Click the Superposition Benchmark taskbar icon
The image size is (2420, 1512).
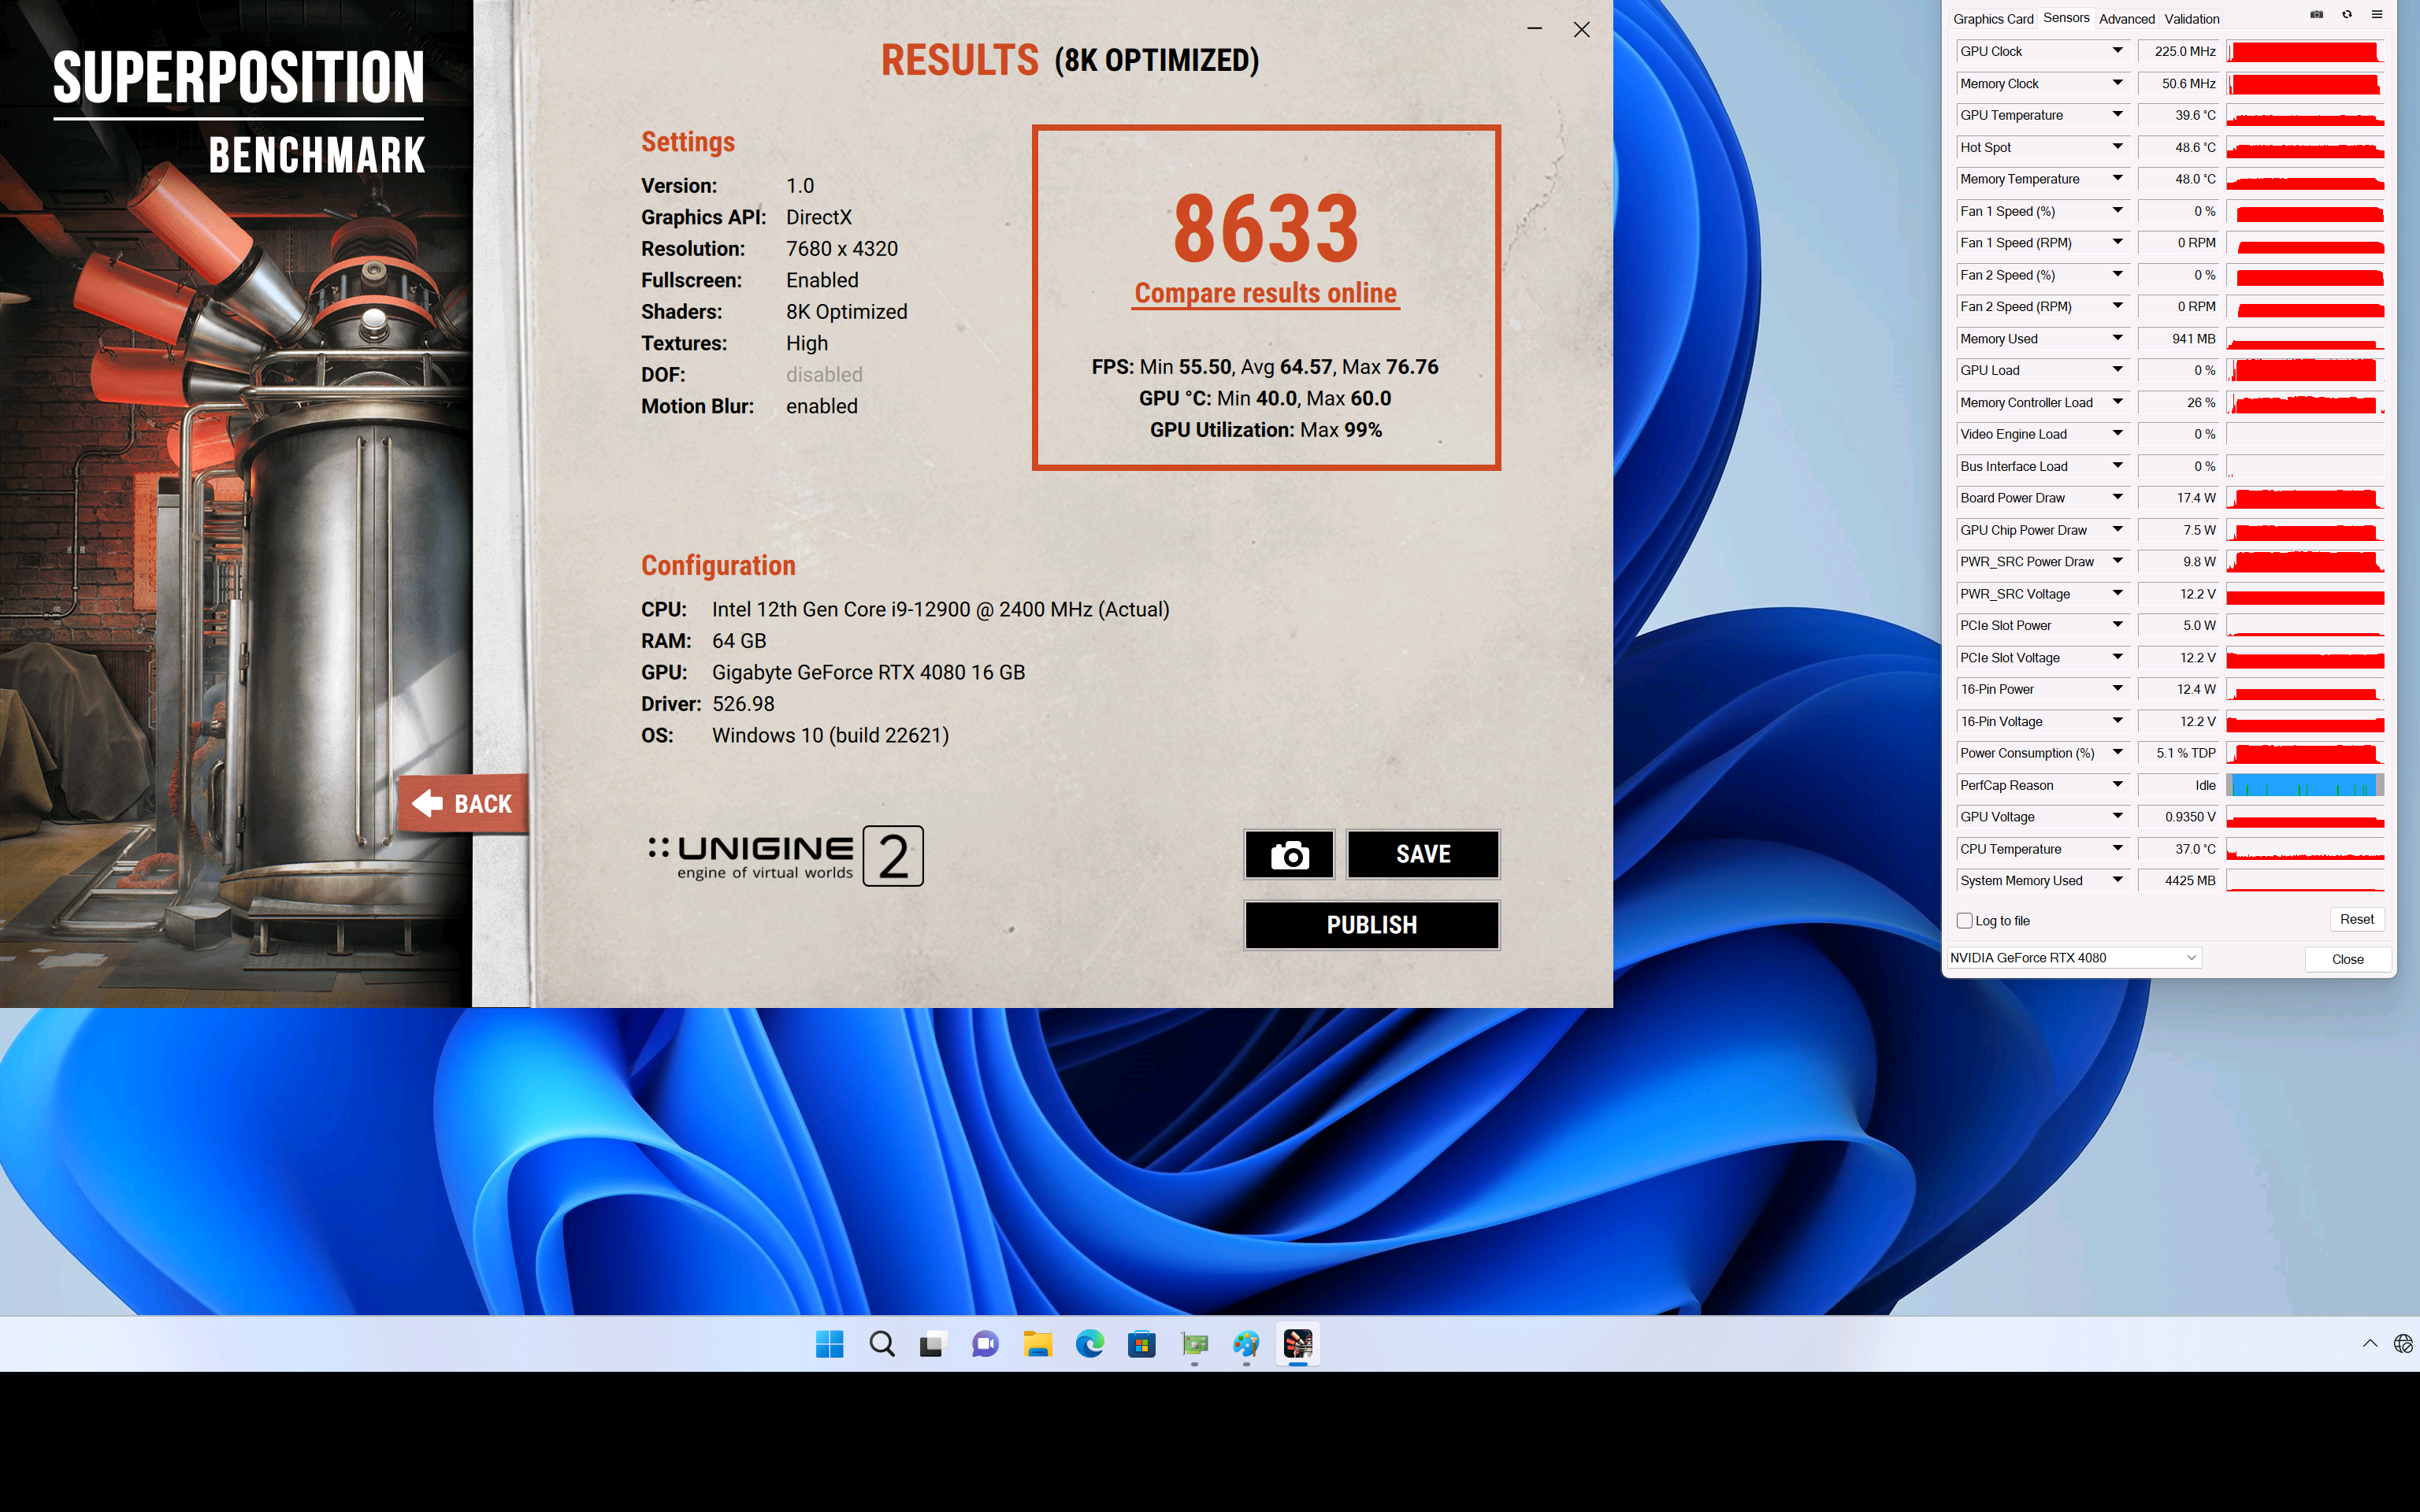[1298, 1344]
